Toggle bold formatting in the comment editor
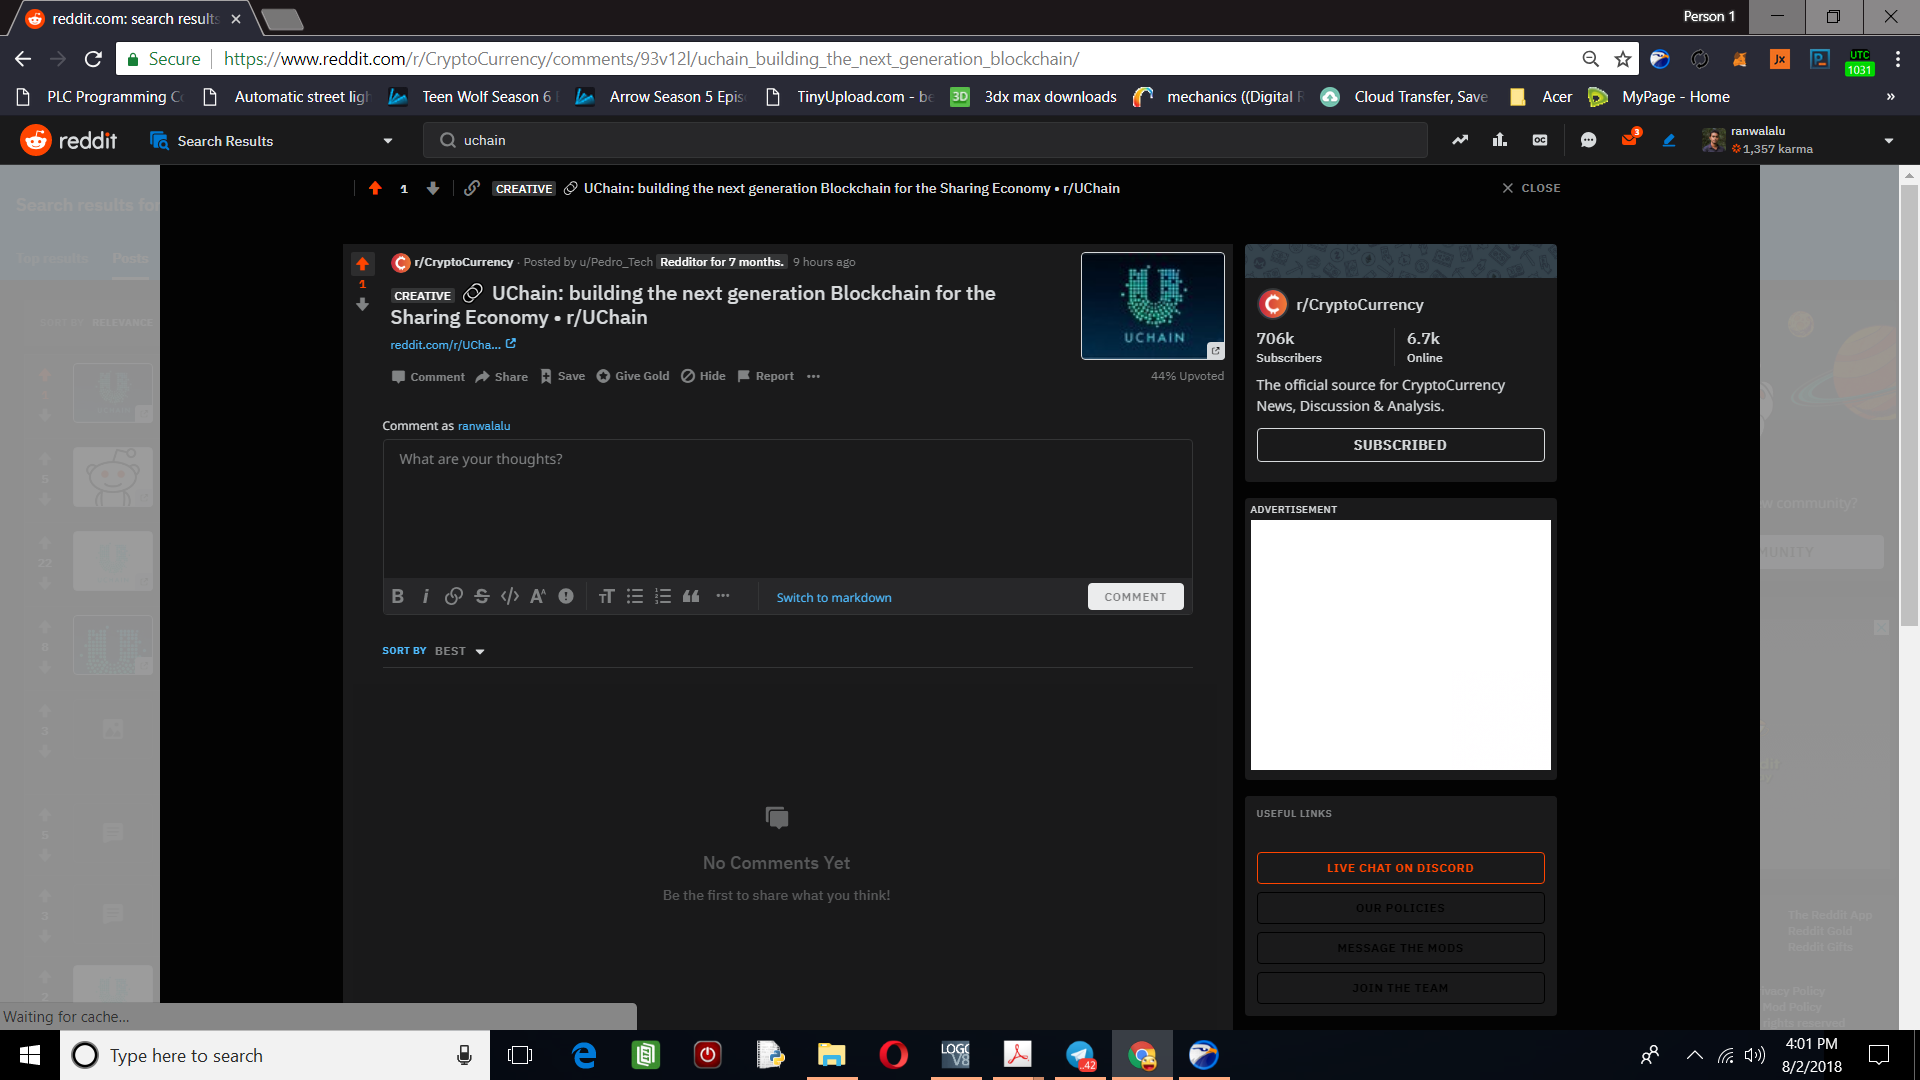The width and height of the screenshot is (1920, 1080). (398, 597)
